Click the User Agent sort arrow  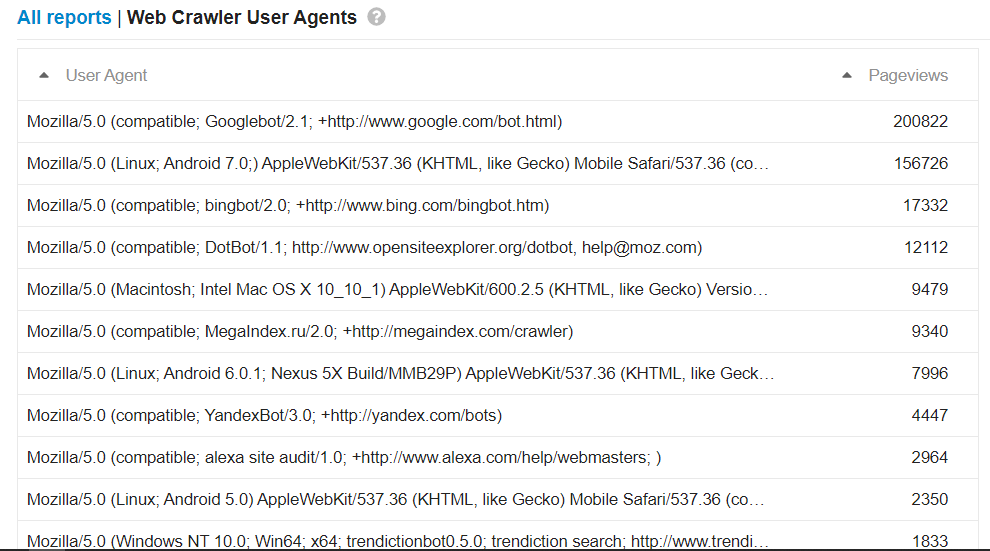coord(44,75)
